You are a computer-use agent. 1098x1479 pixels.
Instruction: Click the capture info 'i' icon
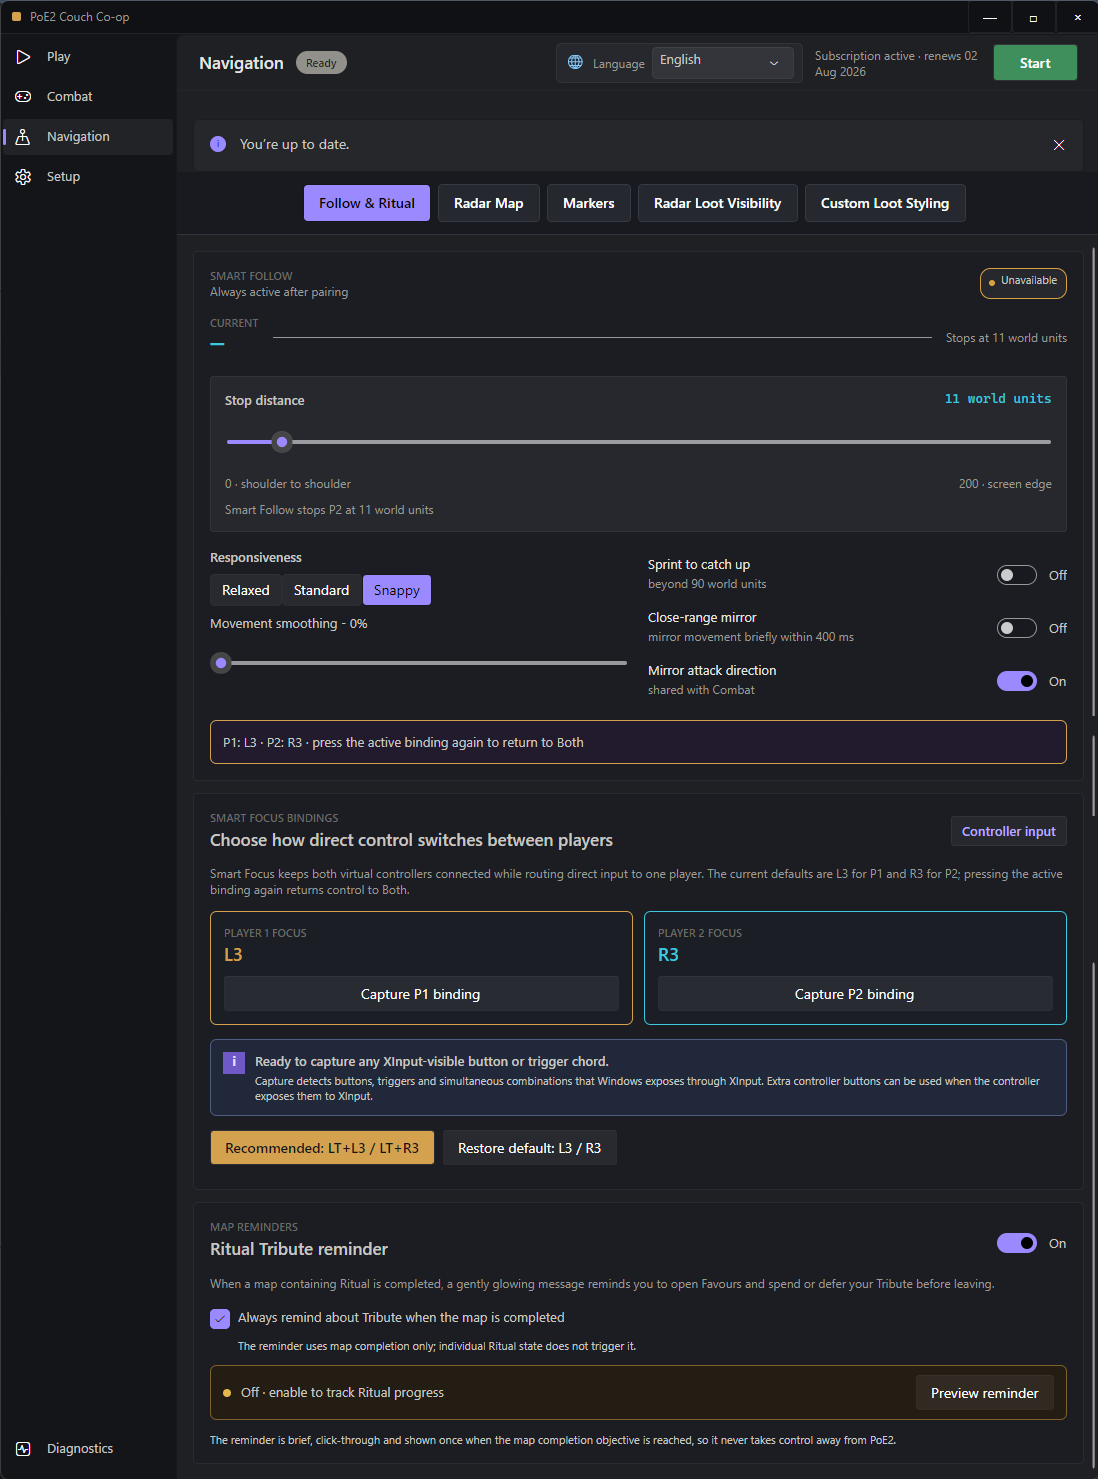pyautogui.click(x=234, y=1062)
